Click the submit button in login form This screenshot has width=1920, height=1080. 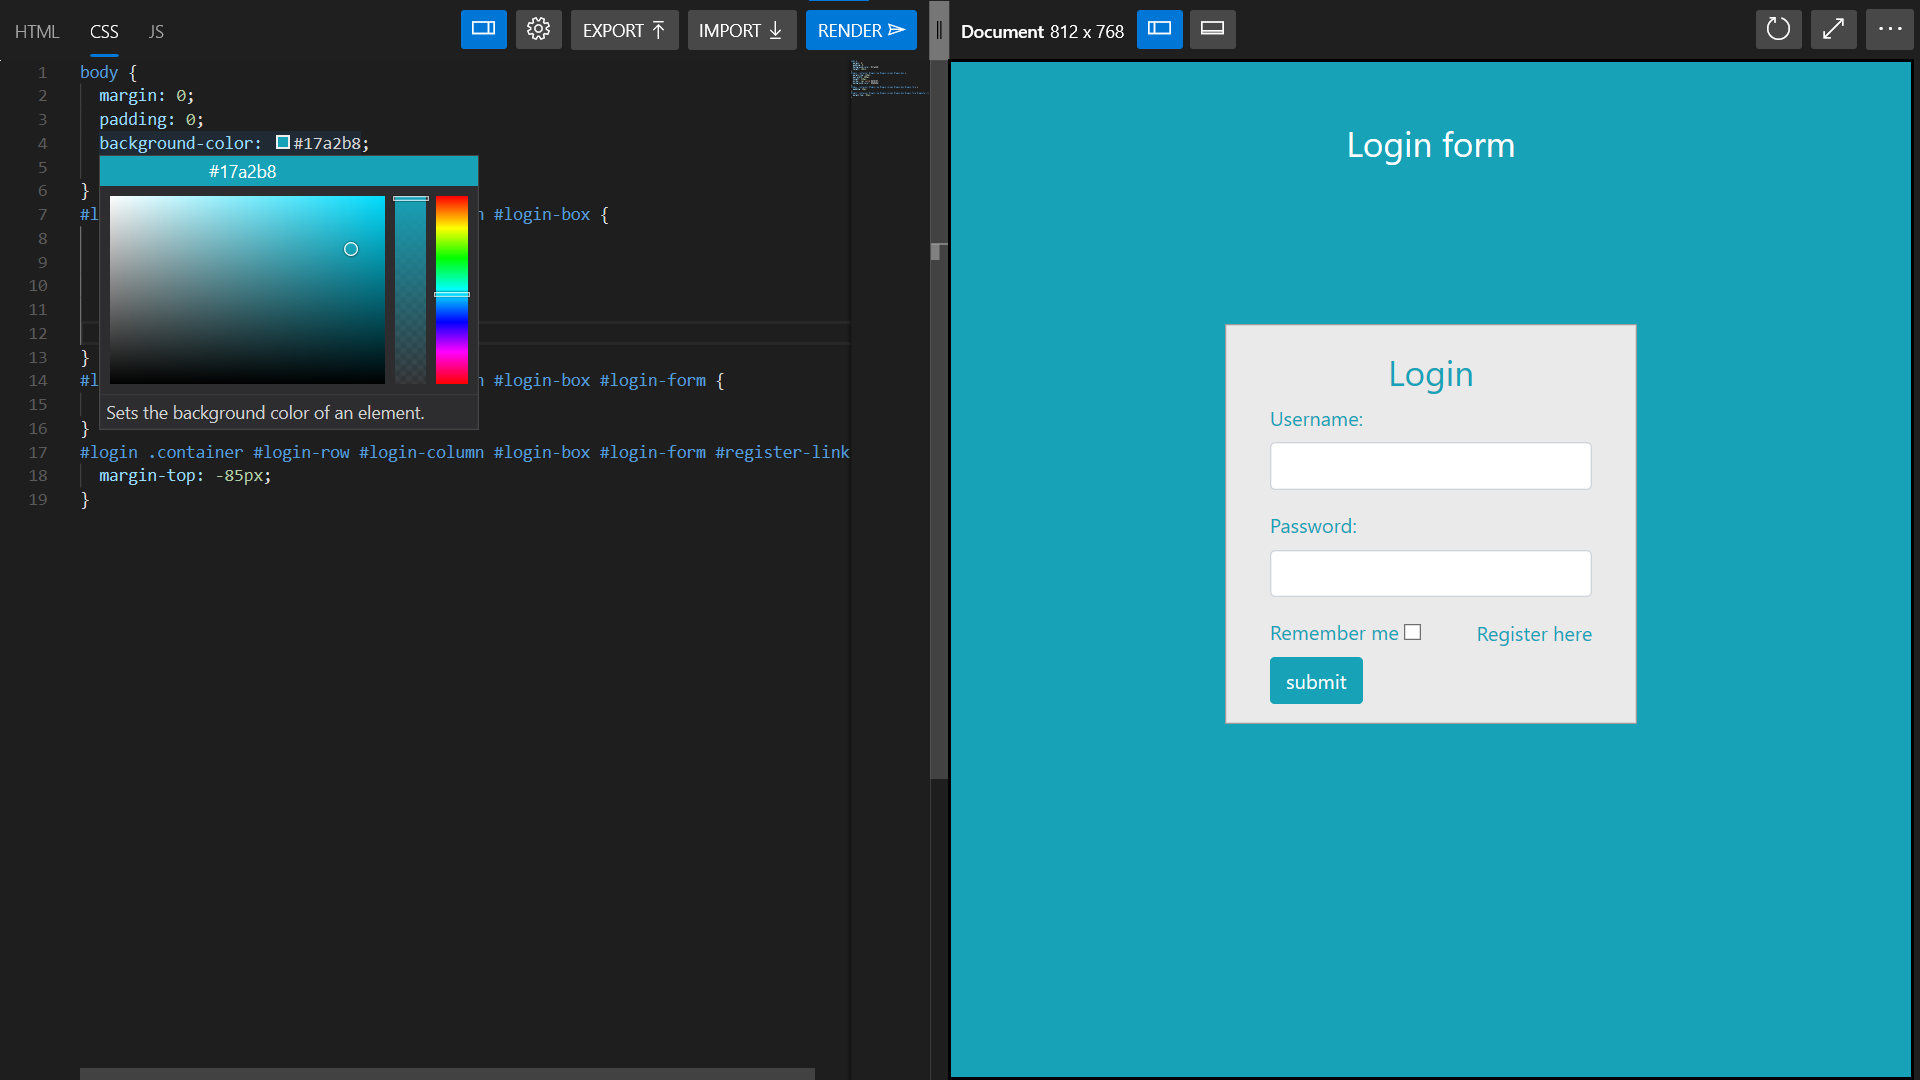tap(1315, 681)
